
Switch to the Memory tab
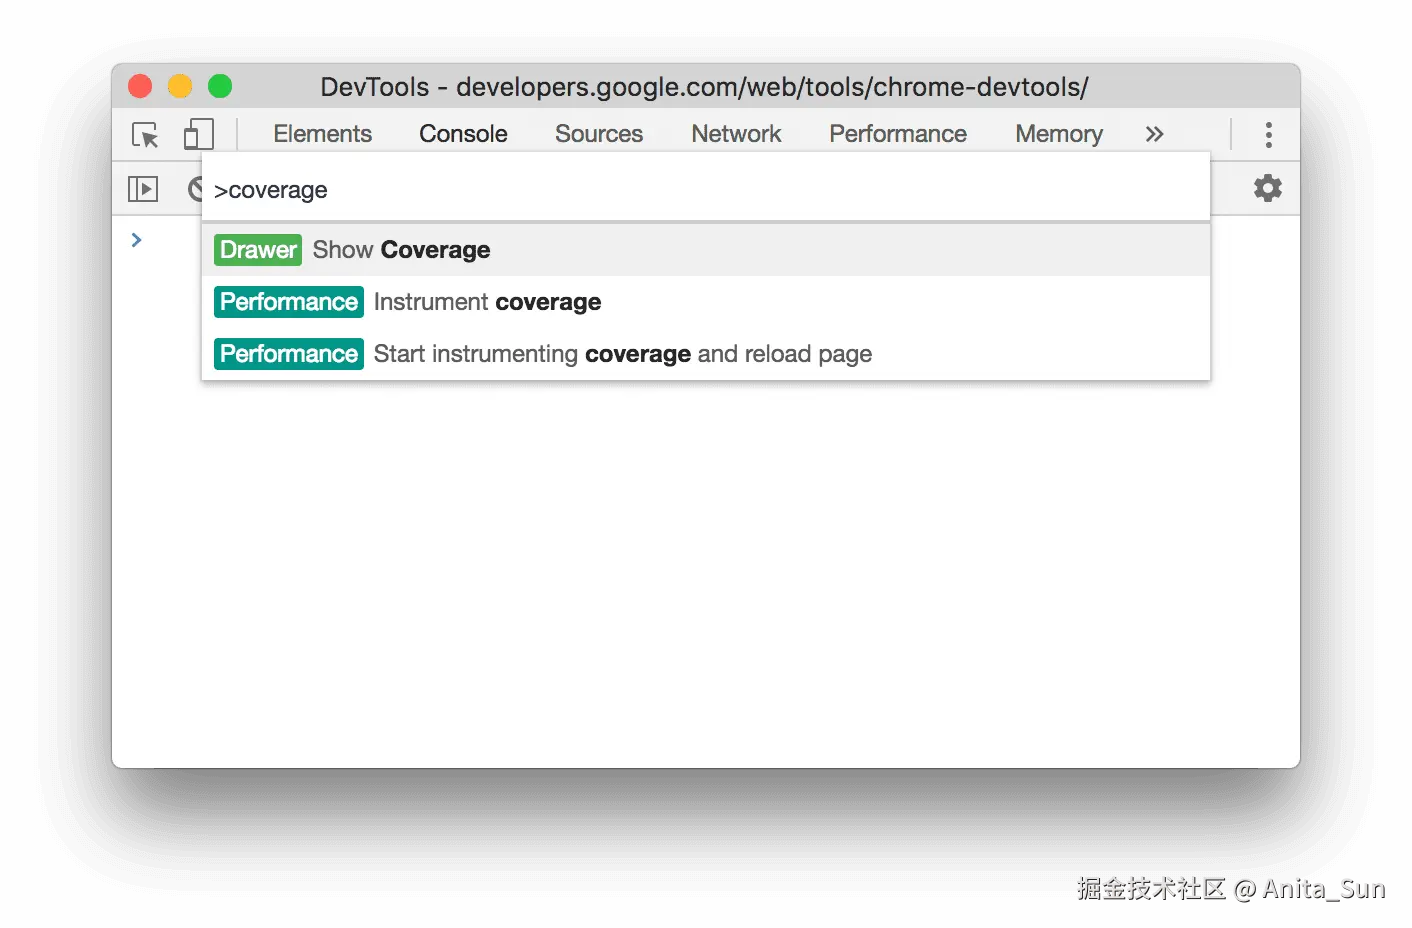coord(1059,134)
